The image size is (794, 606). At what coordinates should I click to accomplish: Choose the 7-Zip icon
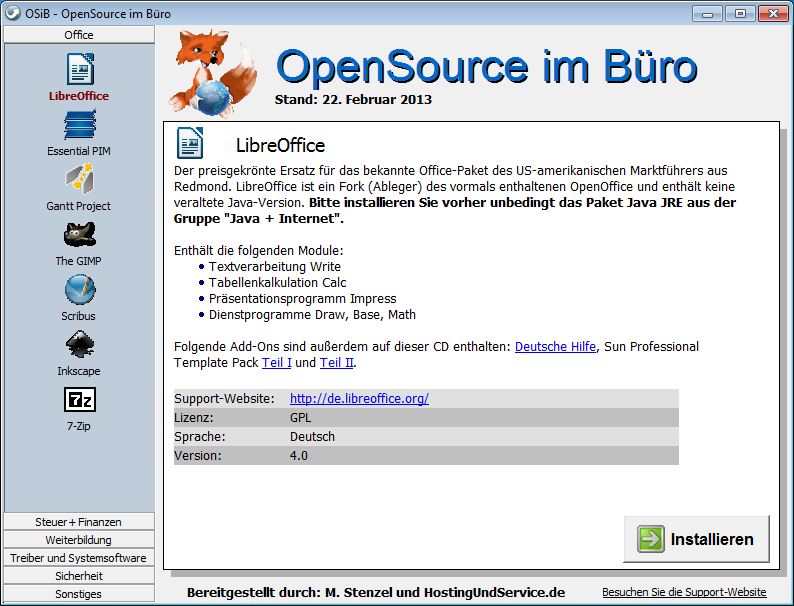[x=80, y=400]
